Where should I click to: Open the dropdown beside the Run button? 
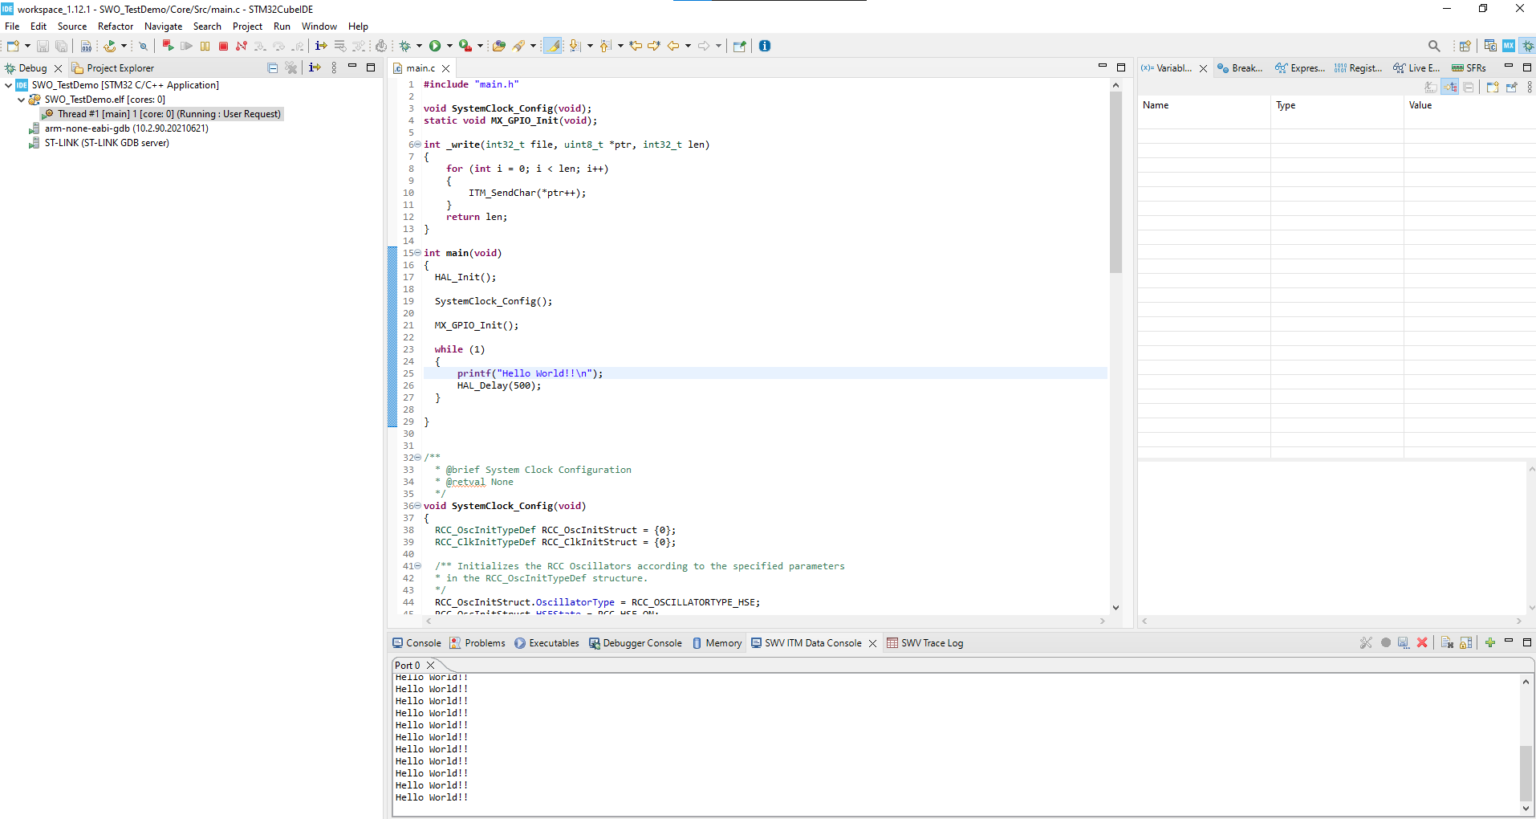click(x=450, y=45)
